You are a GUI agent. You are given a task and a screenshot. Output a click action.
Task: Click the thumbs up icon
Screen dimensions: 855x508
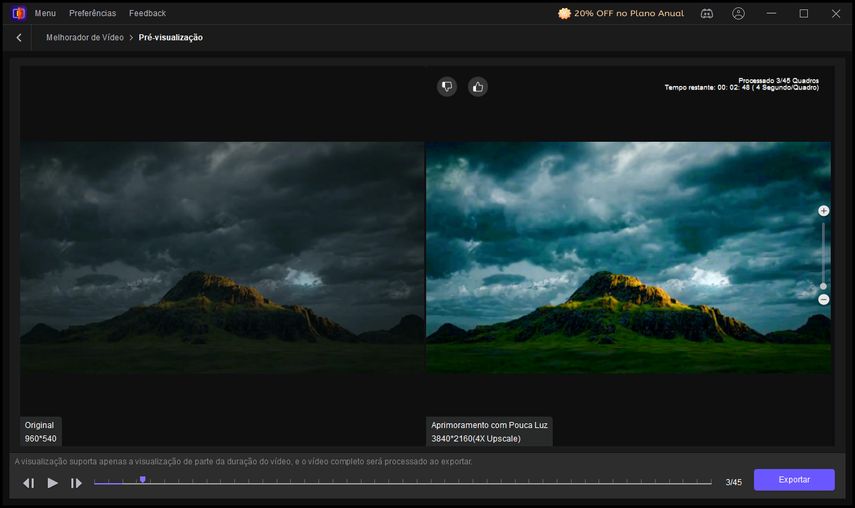[x=478, y=87]
